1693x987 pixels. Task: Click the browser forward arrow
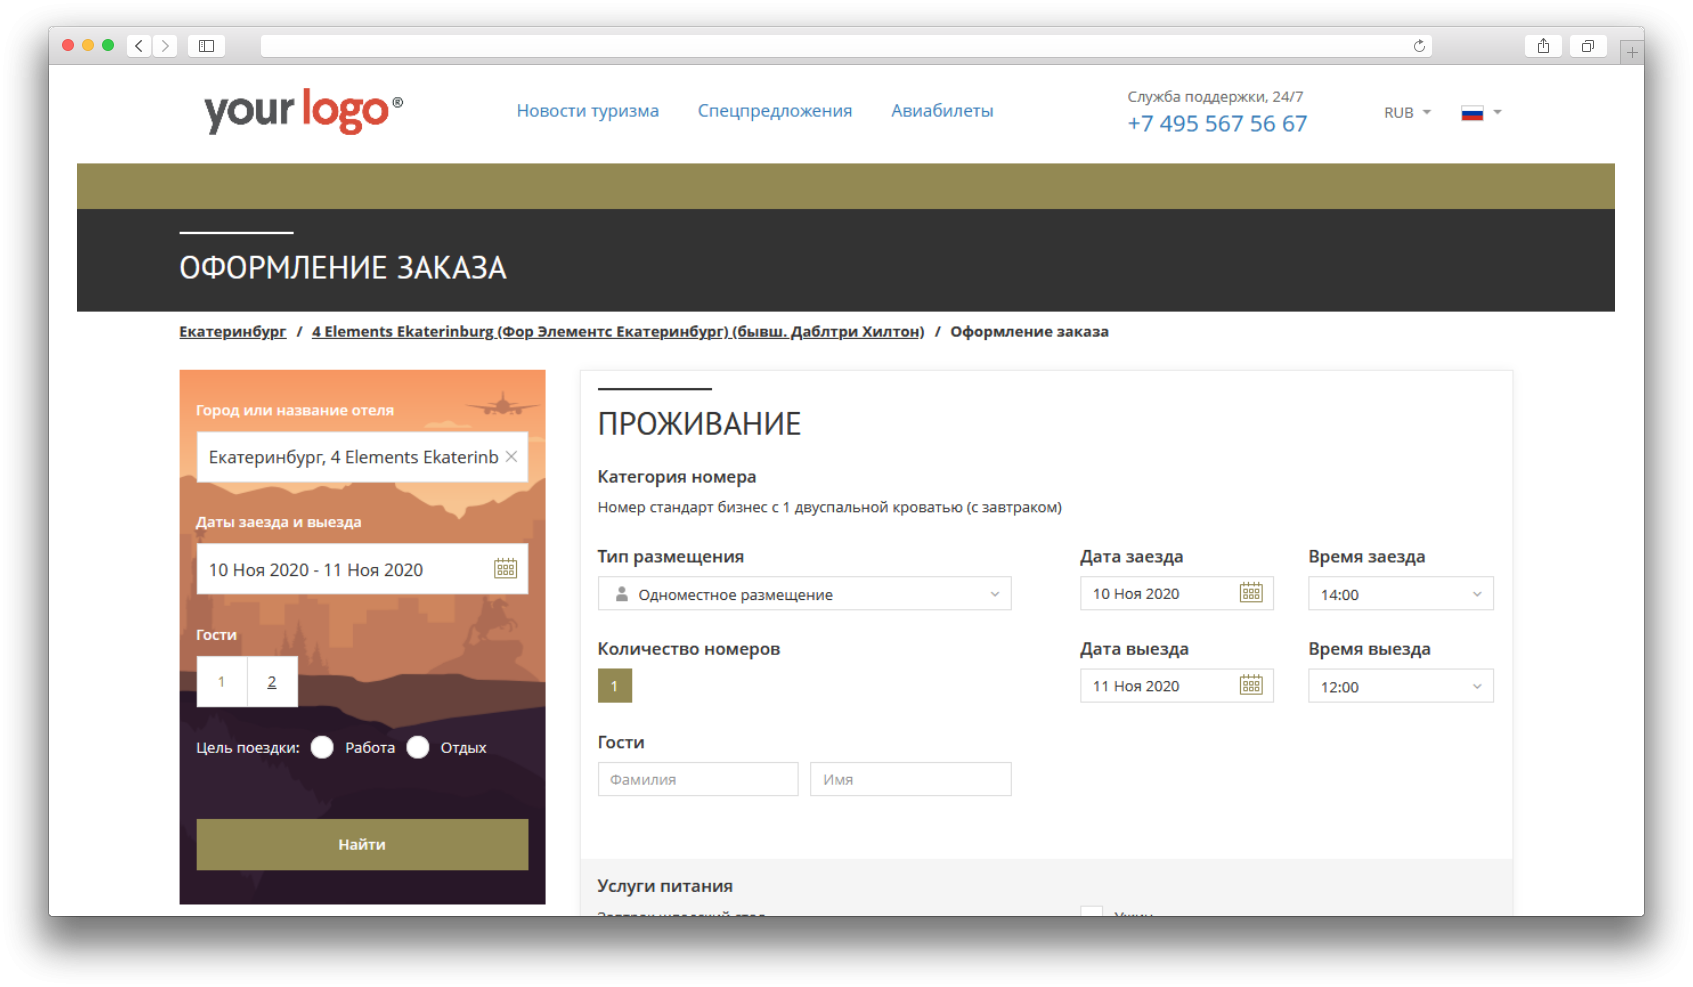coord(166,46)
